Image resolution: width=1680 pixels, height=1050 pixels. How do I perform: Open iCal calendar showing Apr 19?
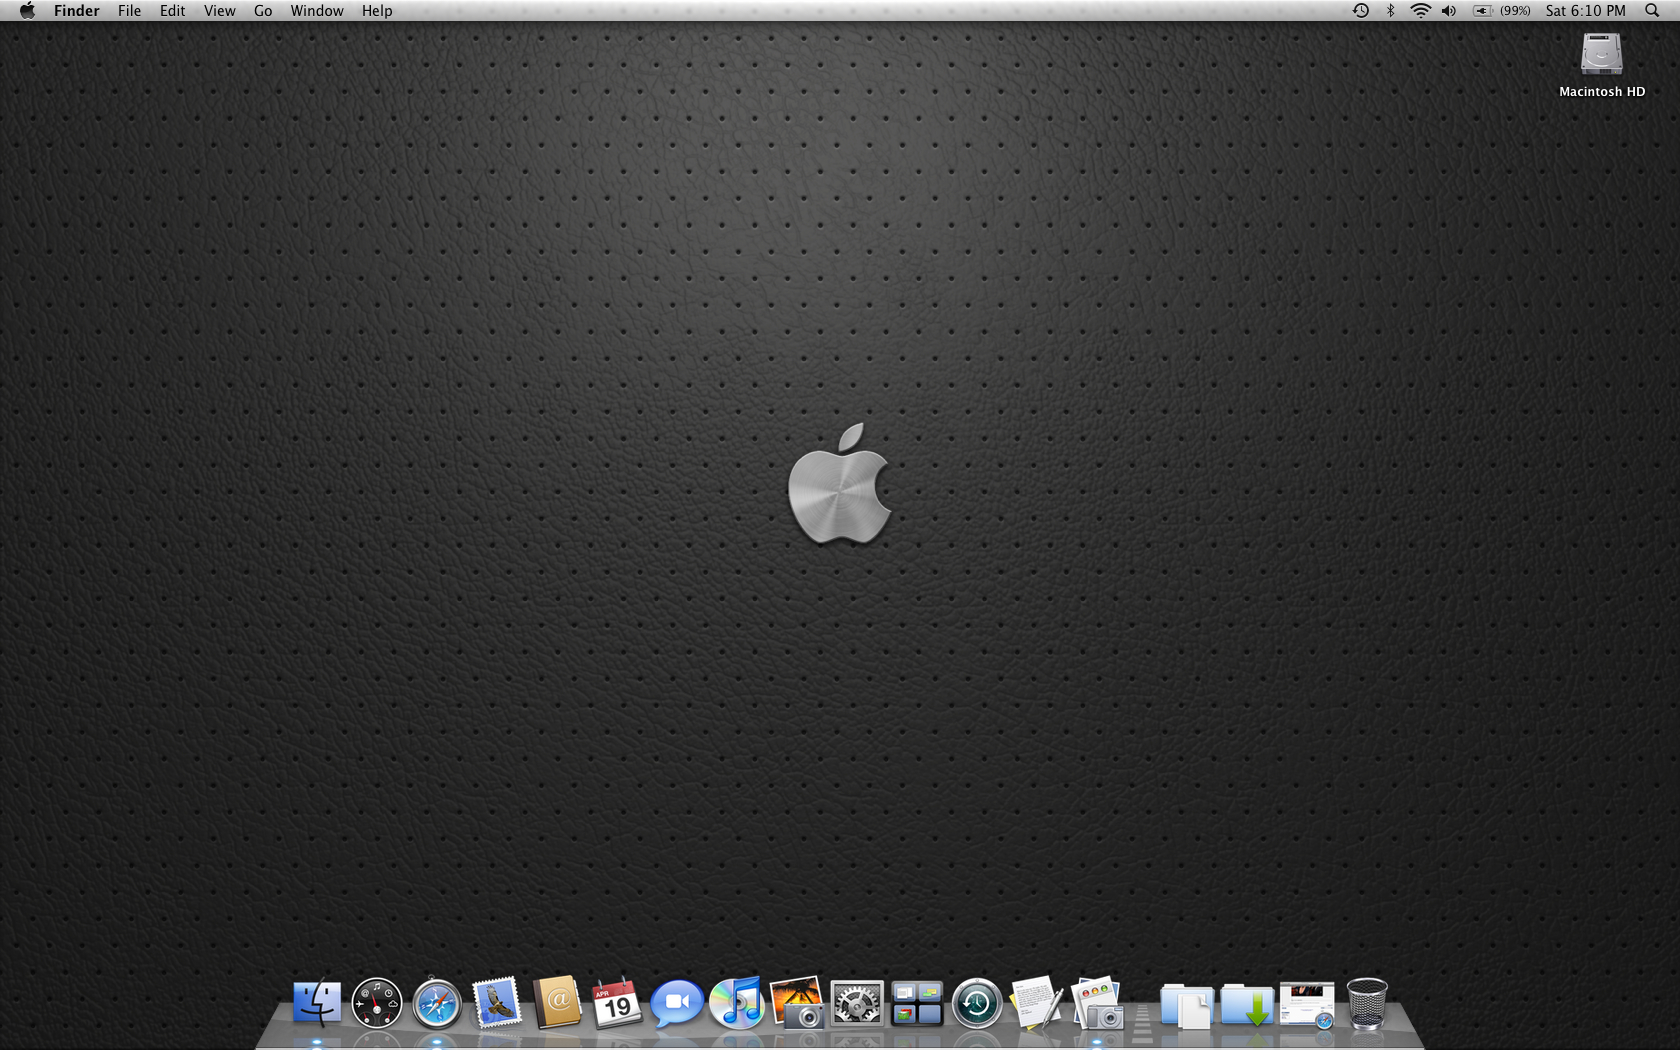tap(617, 1003)
